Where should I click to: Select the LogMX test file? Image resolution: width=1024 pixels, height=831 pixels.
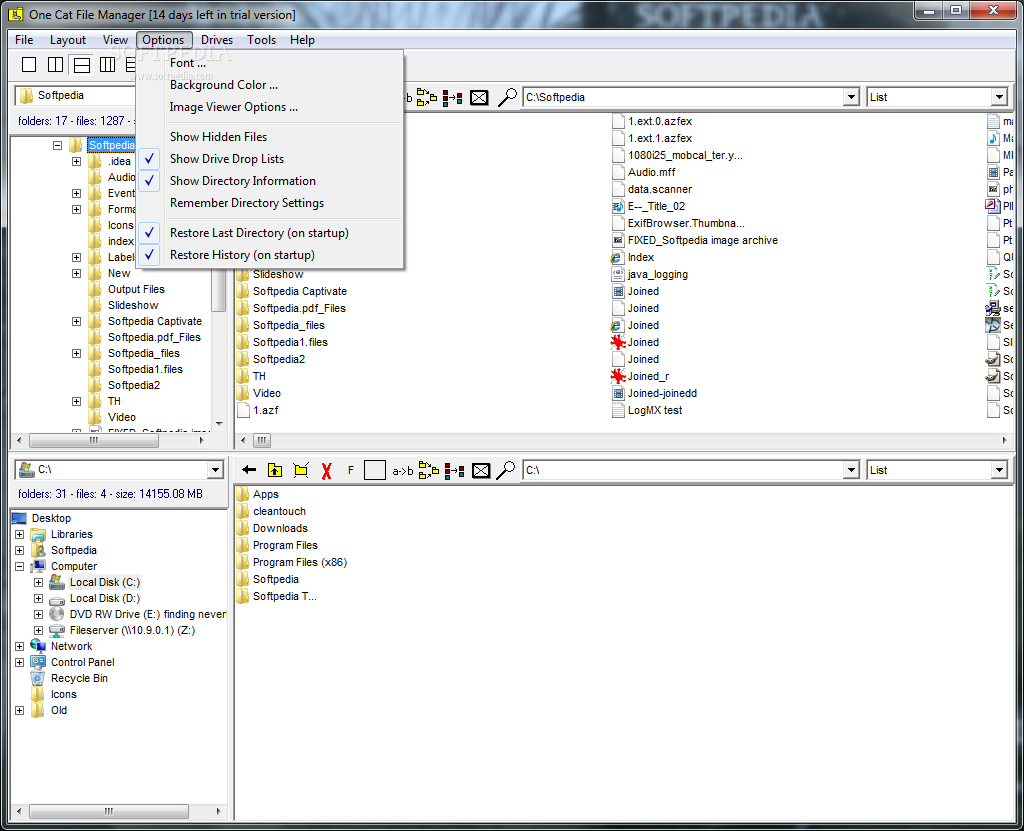(655, 410)
